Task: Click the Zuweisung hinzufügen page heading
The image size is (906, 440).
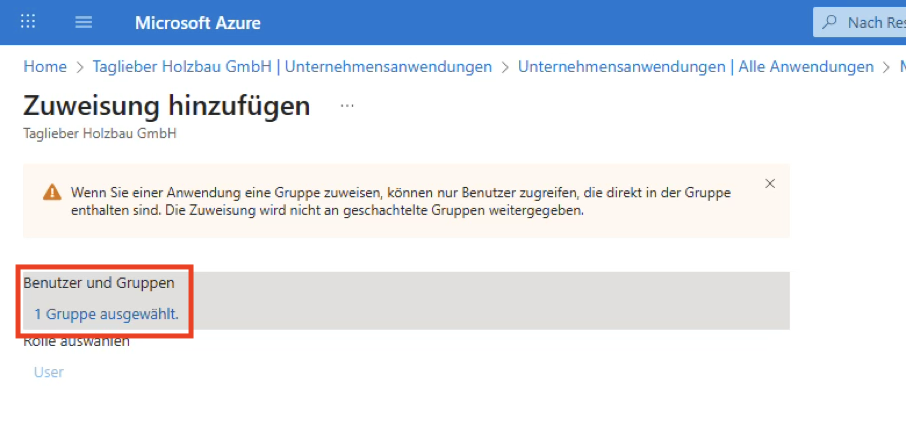Action: click(x=166, y=106)
